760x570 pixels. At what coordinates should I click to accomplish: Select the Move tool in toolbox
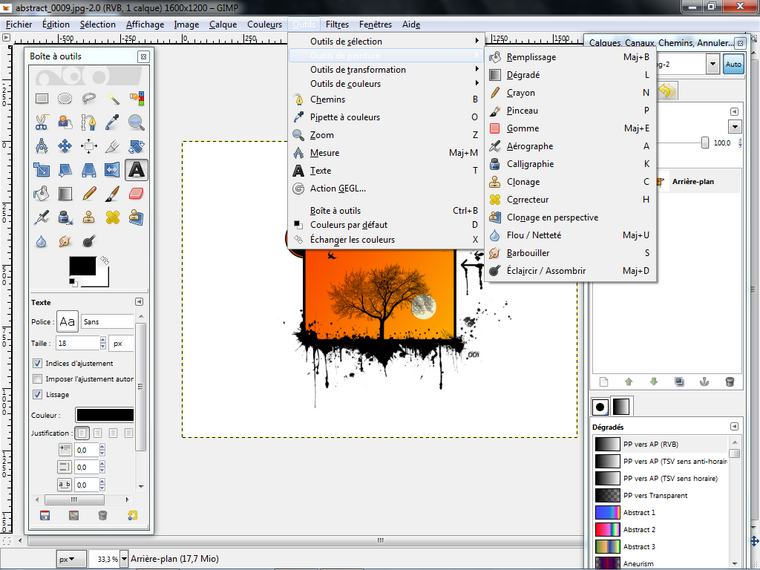[x=65, y=146]
